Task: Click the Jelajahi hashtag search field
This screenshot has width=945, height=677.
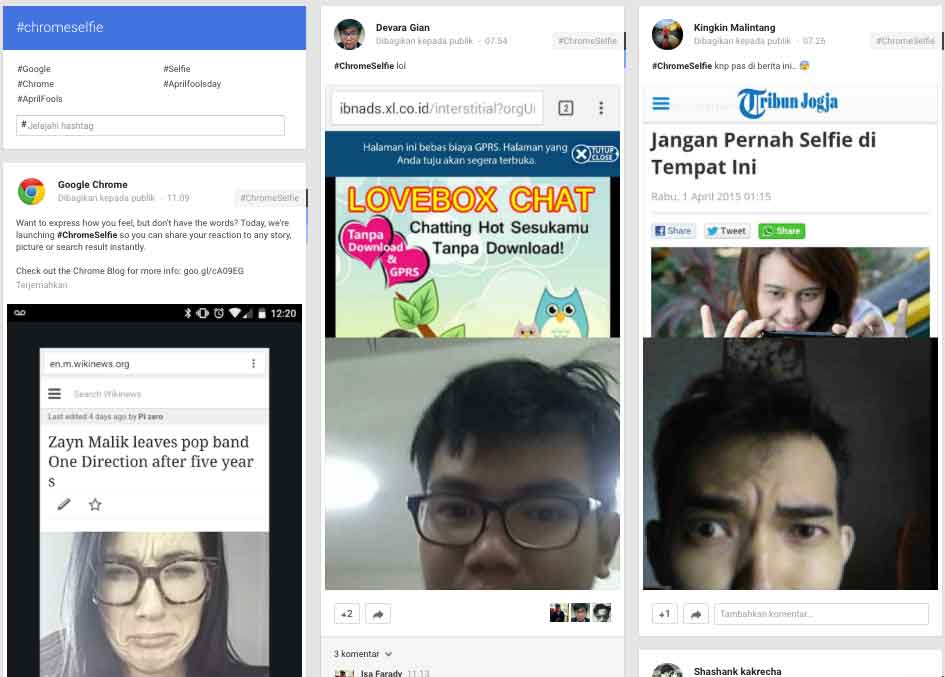Action: [x=151, y=125]
